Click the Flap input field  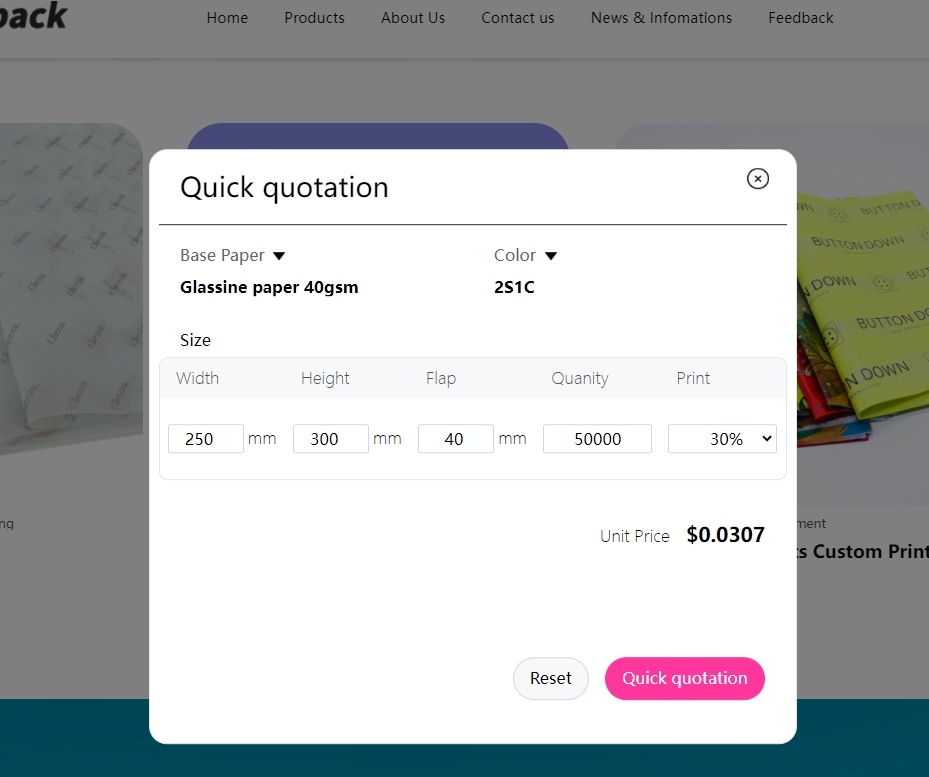tap(456, 439)
